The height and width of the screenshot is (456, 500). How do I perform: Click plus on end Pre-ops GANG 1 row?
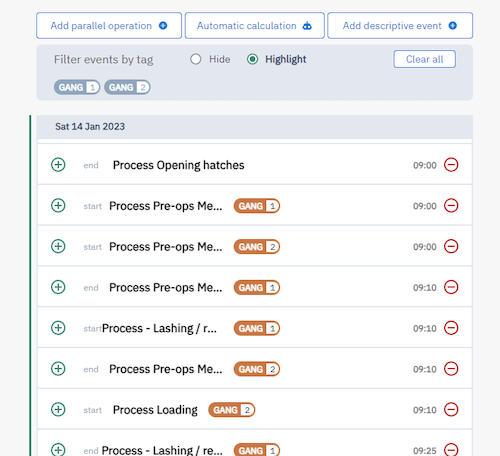58,287
